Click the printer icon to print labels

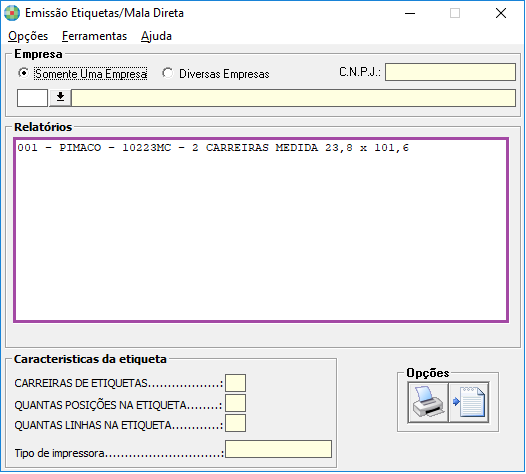click(x=428, y=402)
